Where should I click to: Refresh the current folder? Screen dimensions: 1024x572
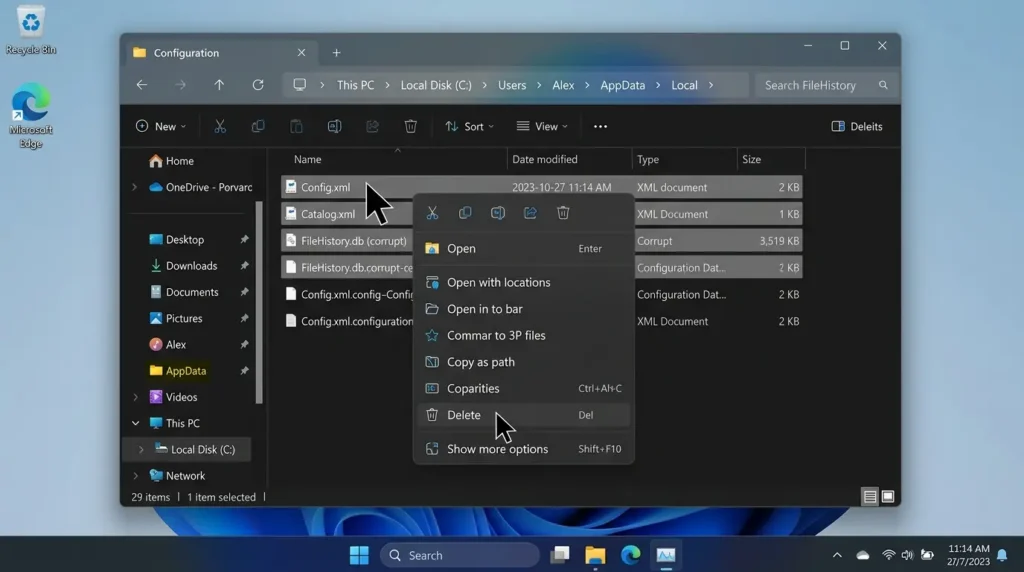258,85
